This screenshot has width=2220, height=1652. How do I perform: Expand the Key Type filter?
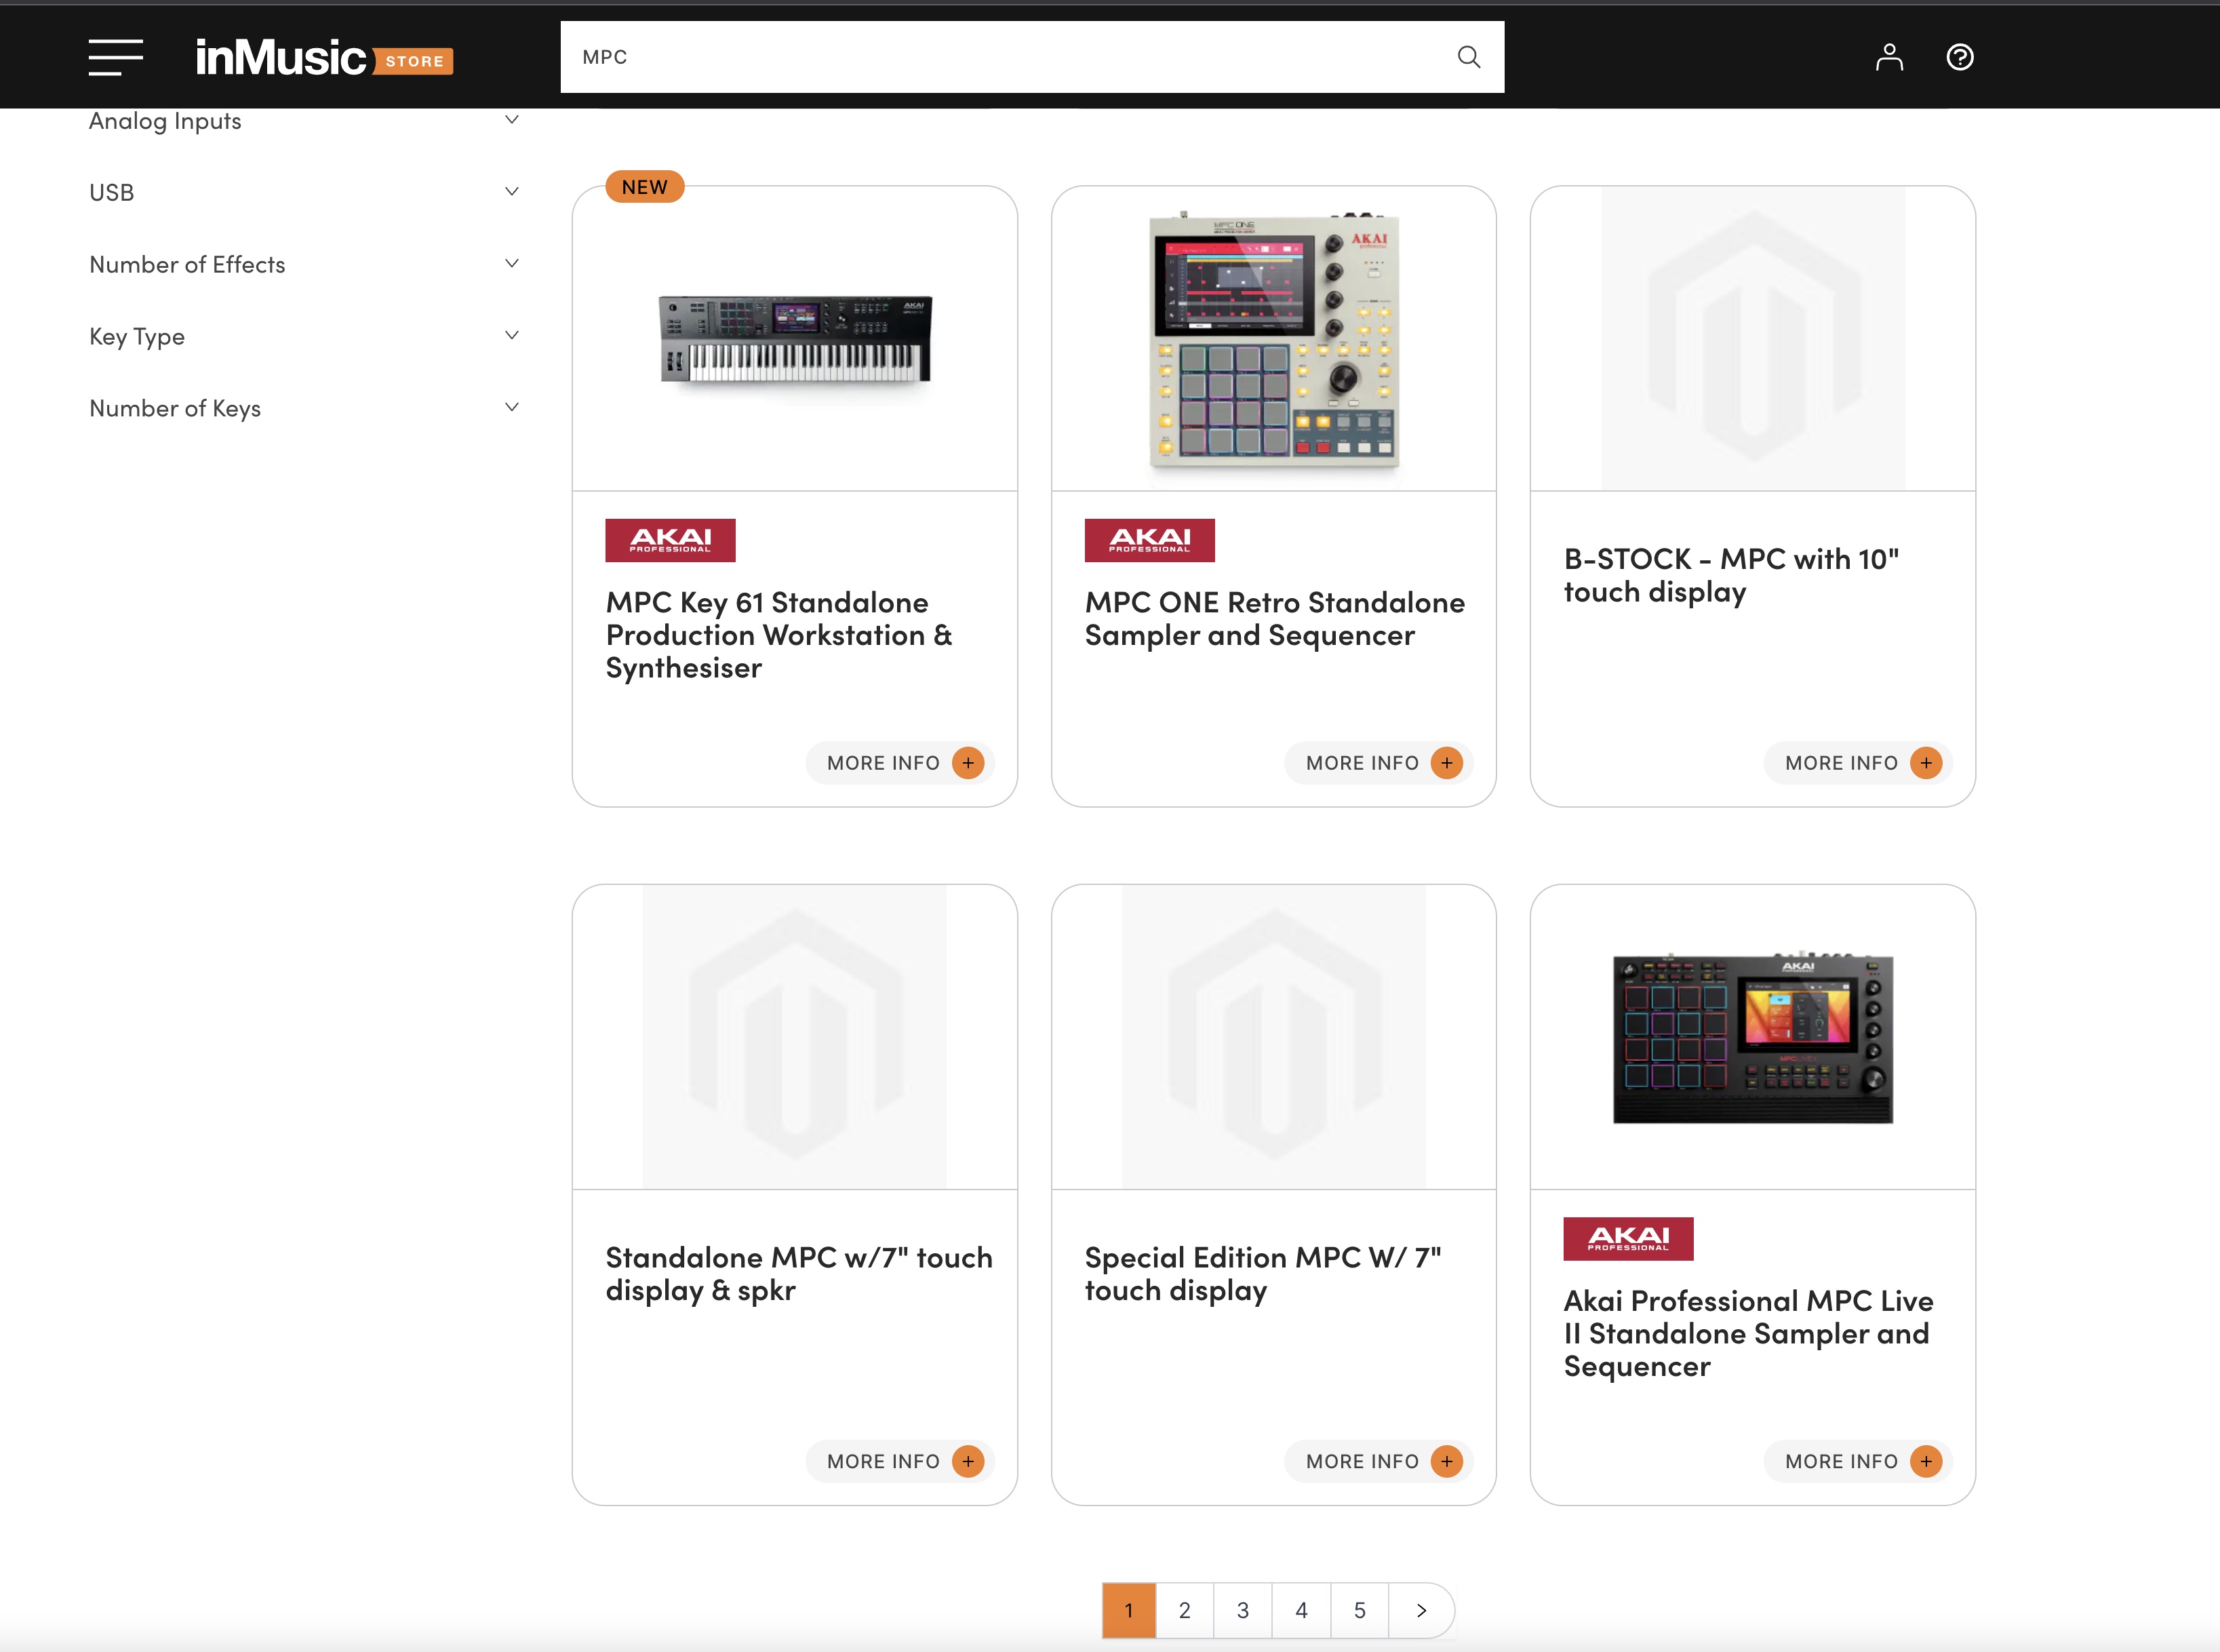511,336
